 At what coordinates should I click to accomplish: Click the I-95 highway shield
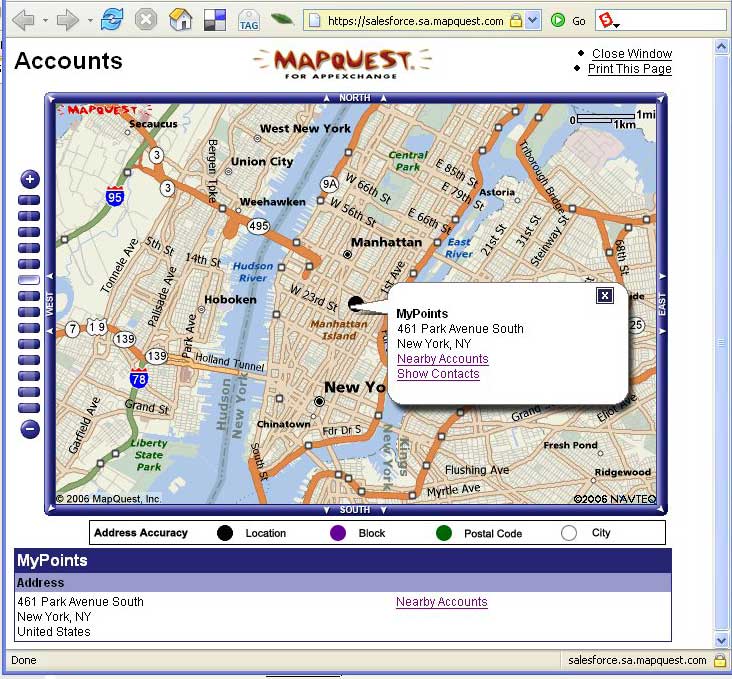click(114, 196)
